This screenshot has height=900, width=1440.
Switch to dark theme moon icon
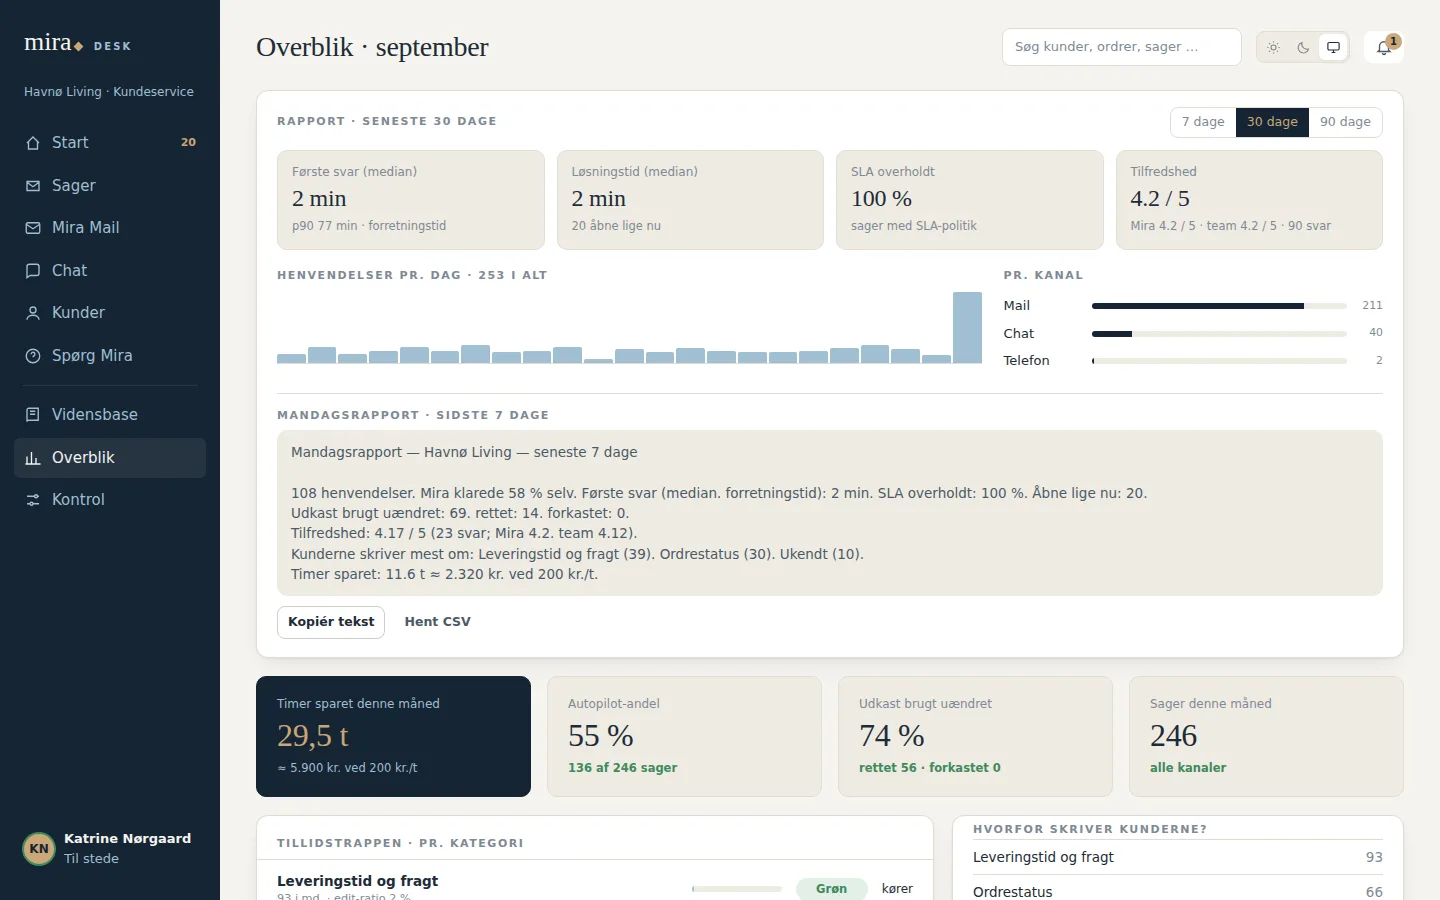coord(1303,47)
